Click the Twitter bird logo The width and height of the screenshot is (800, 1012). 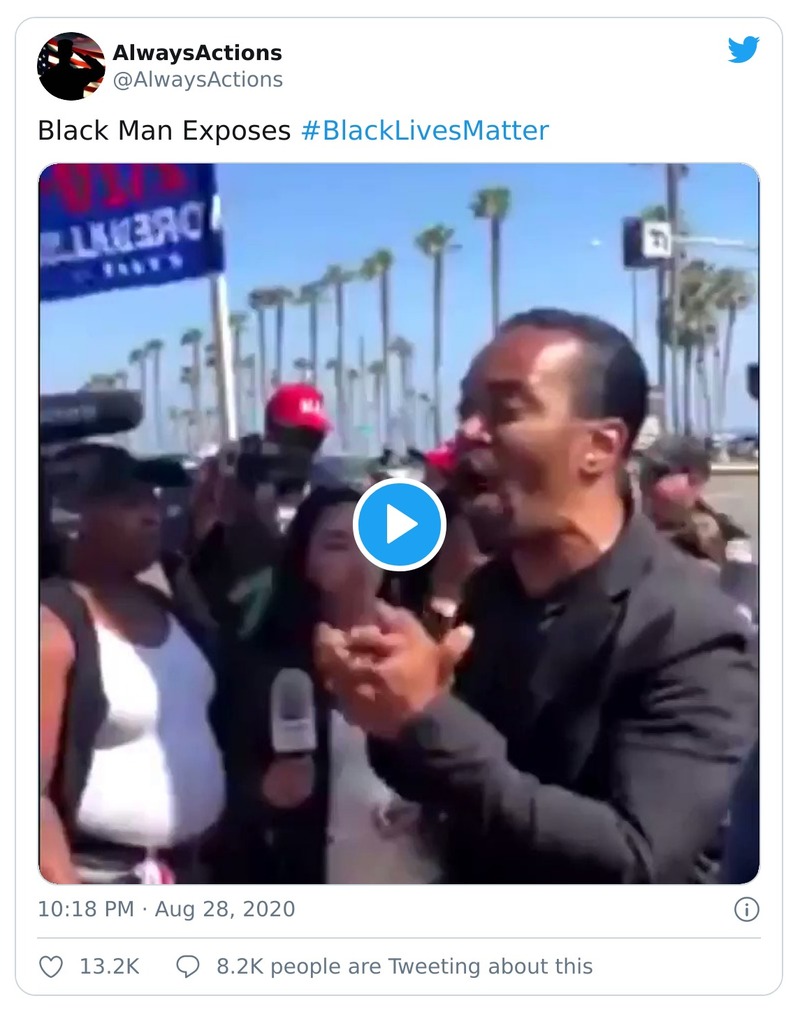(743, 50)
